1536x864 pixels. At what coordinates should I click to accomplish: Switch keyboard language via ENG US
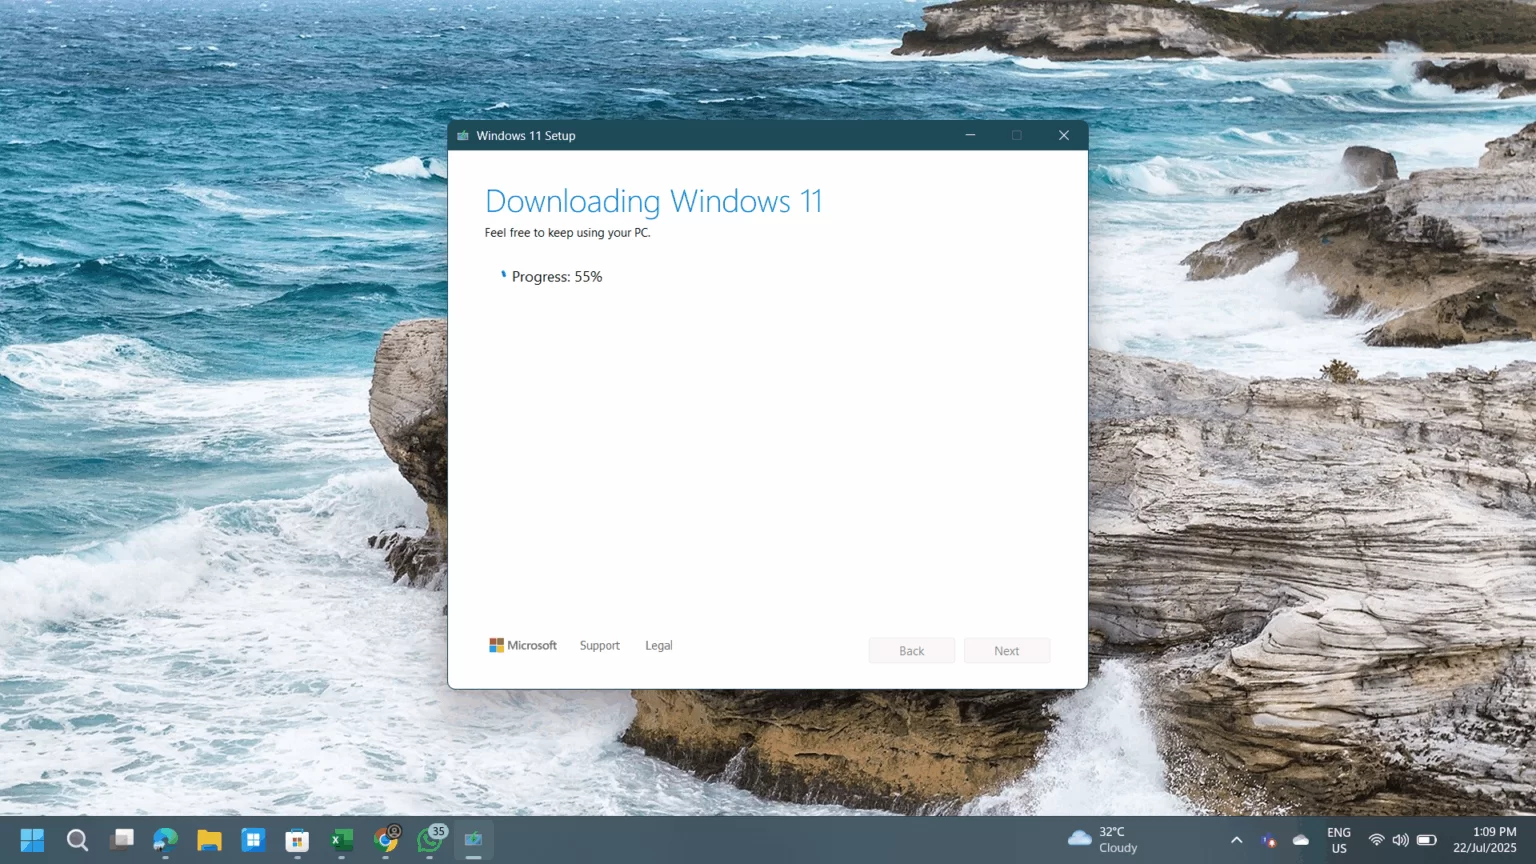coord(1338,840)
